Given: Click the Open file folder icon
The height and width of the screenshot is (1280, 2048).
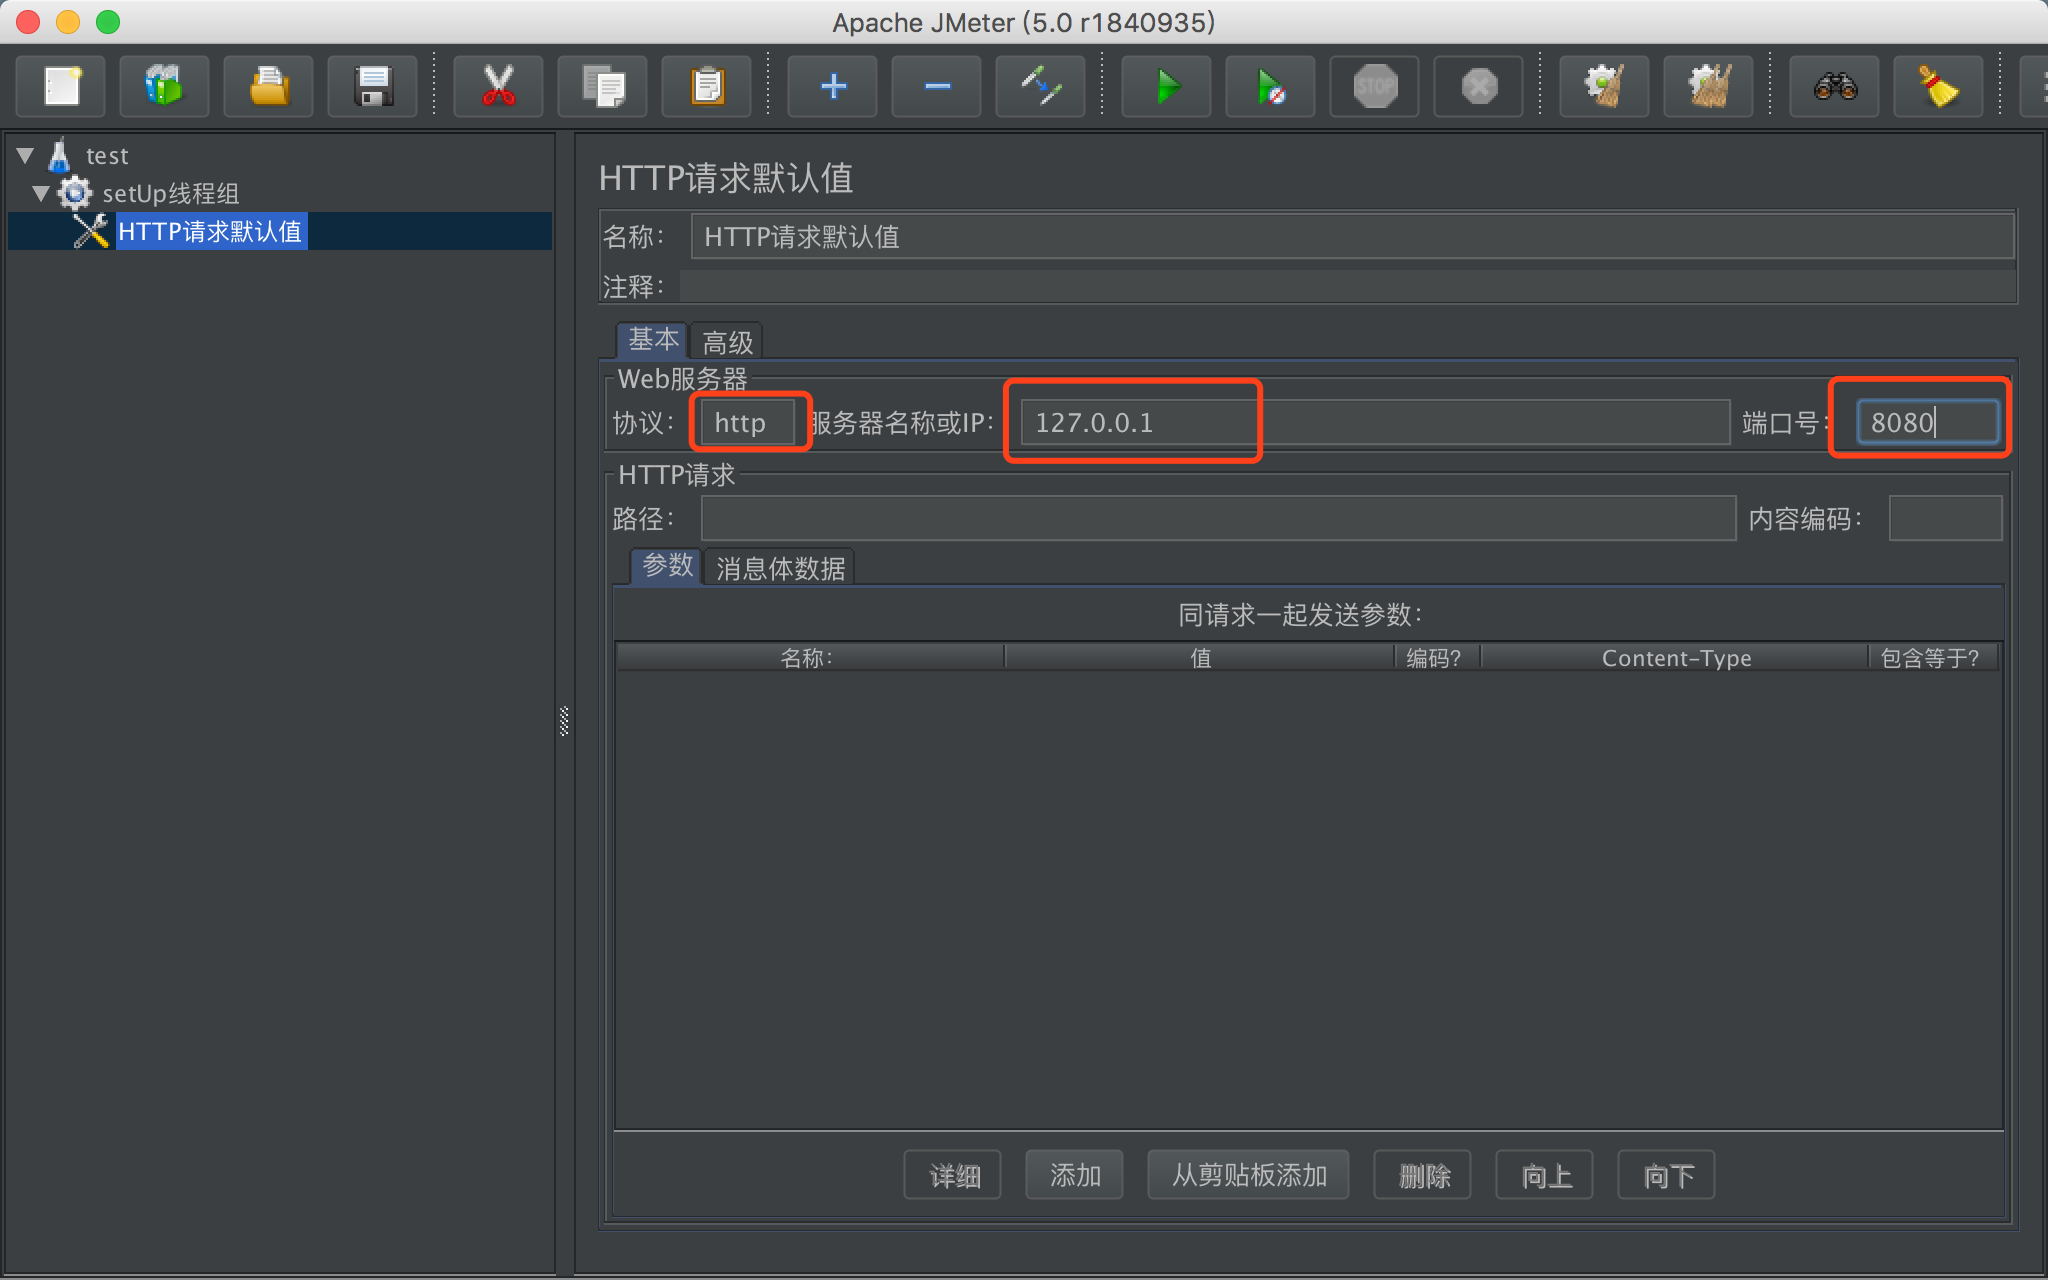Looking at the screenshot, I should [x=269, y=86].
